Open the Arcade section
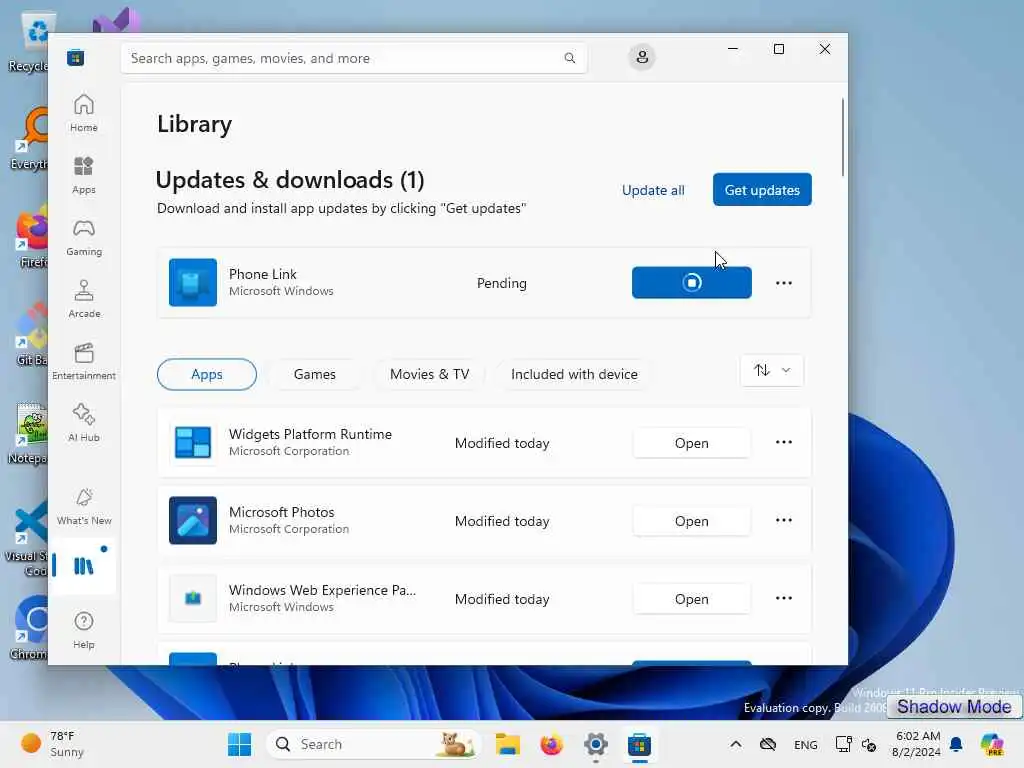This screenshot has width=1024, height=768. pyautogui.click(x=84, y=299)
